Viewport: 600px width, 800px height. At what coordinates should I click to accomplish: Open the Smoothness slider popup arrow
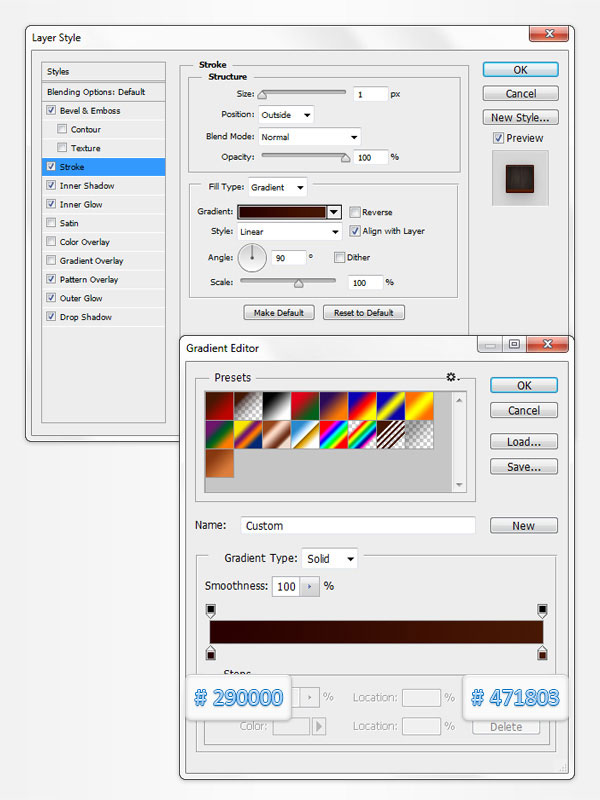(310, 586)
